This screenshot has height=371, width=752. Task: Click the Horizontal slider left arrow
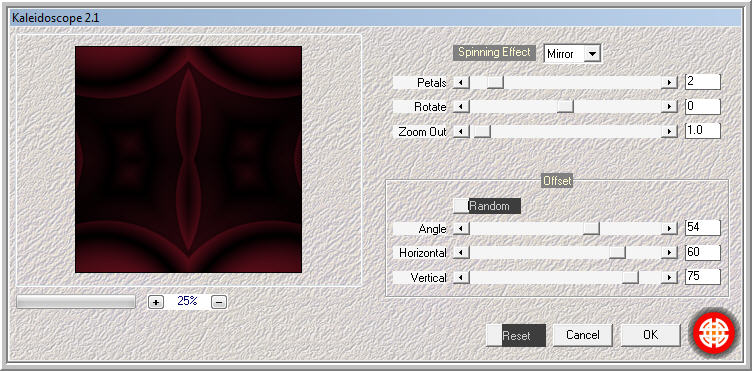(x=461, y=253)
